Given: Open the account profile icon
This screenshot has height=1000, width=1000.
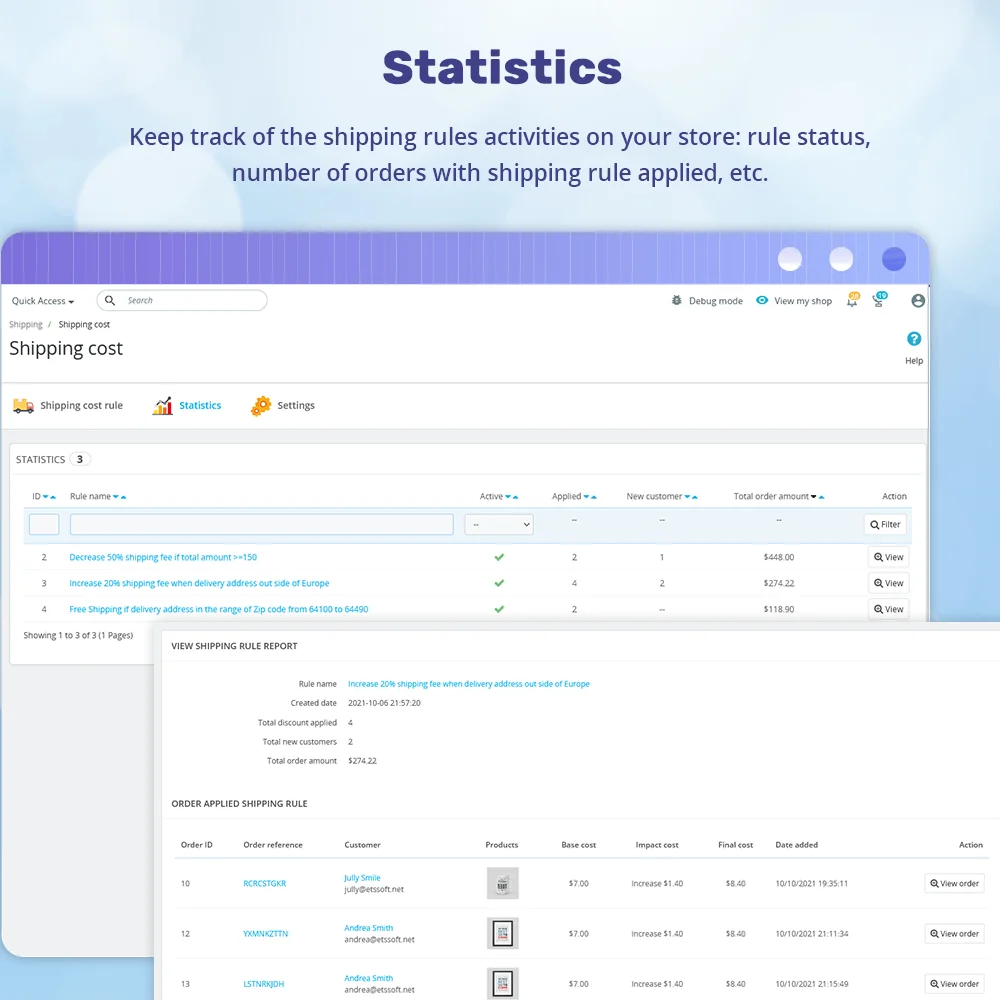Looking at the screenshot, I should 917,300.
